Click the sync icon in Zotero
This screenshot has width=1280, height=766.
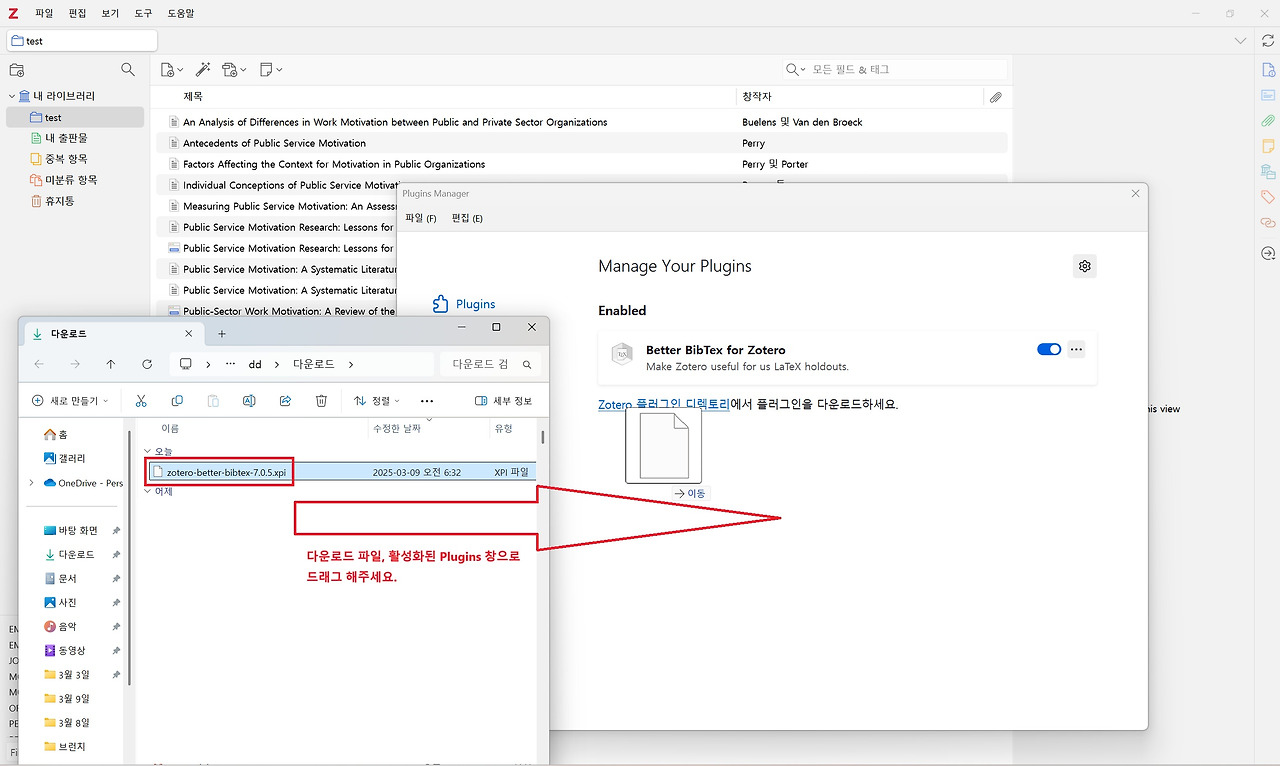(1268, 40)
